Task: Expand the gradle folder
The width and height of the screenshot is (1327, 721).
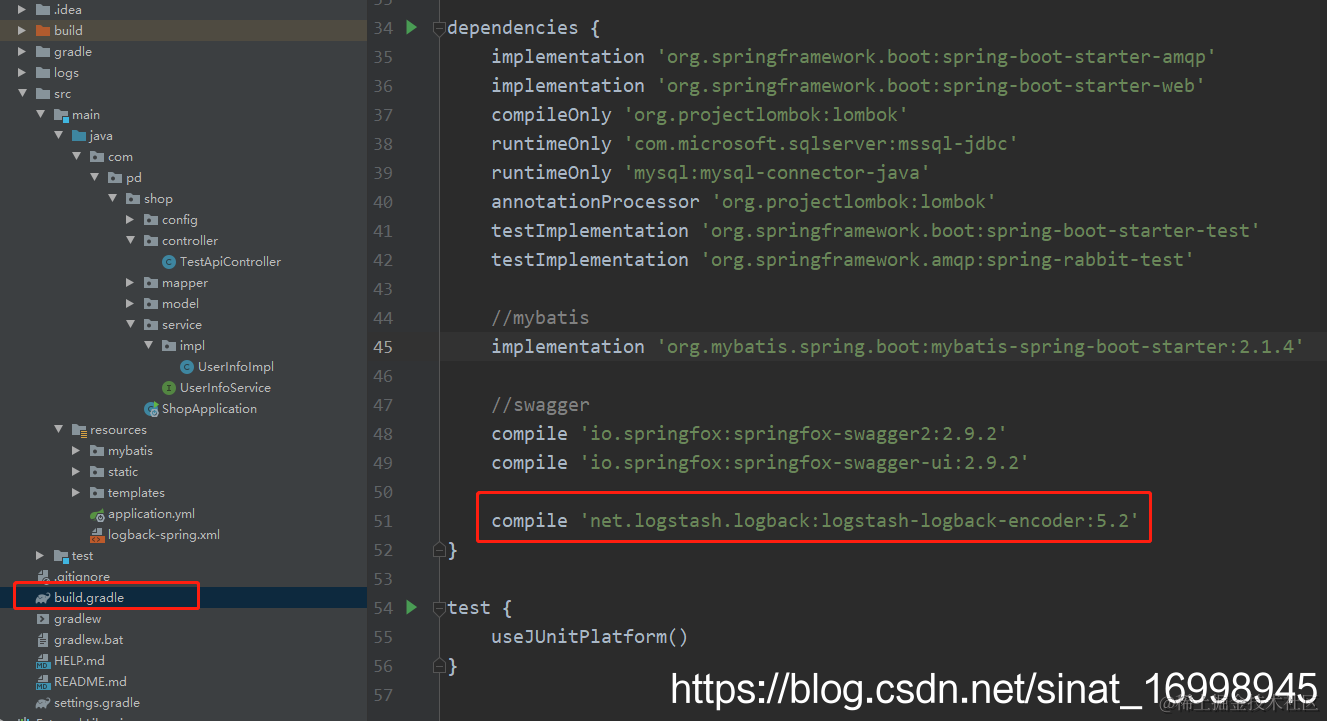Action: click(x=23, y=52)
